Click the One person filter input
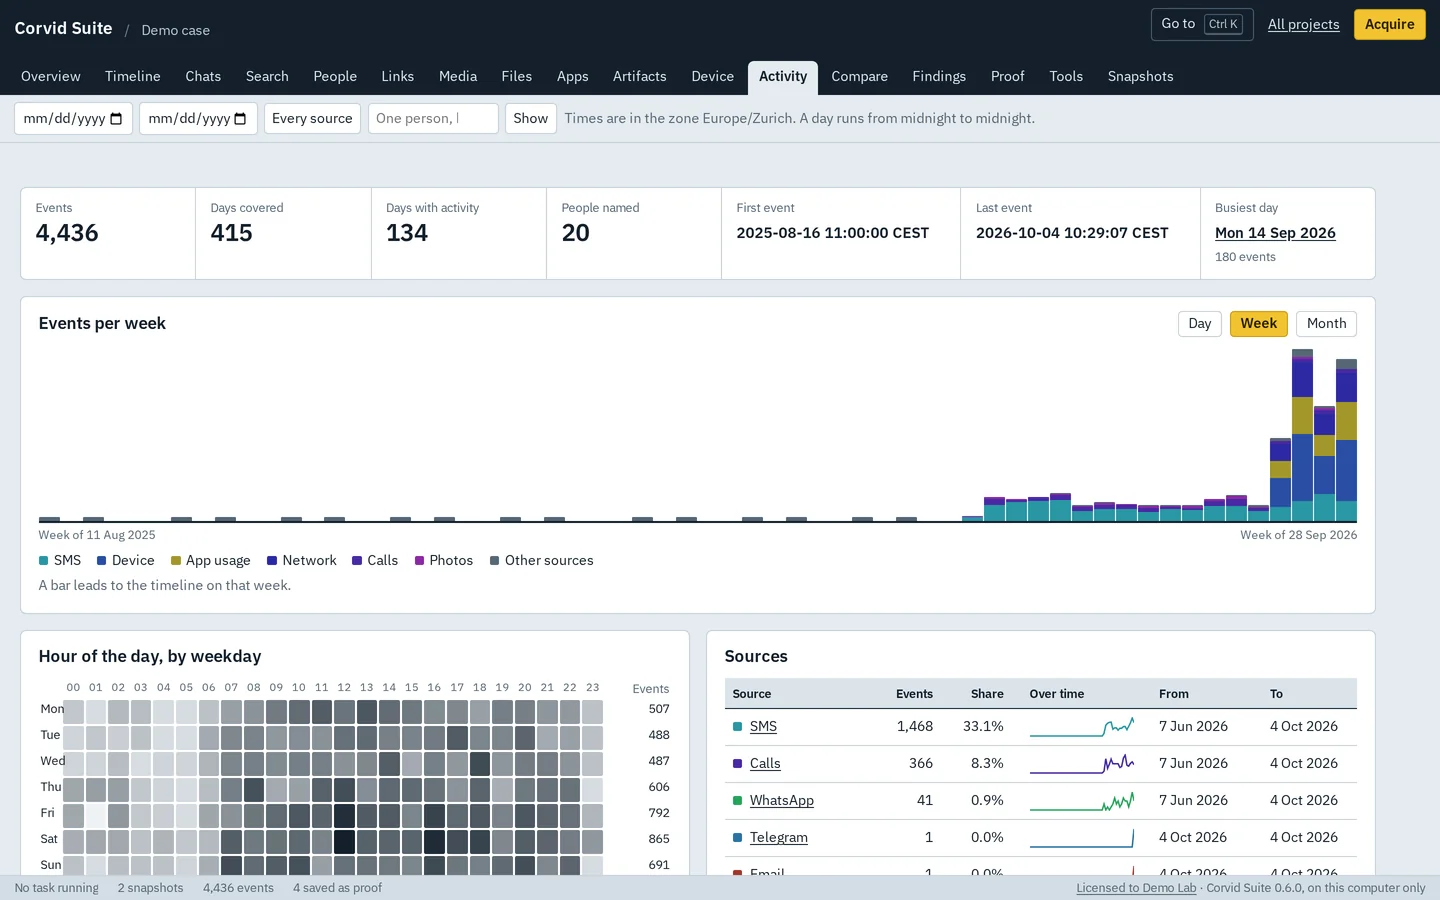The width and height of the screenshot is (1440, 900). 433,119
